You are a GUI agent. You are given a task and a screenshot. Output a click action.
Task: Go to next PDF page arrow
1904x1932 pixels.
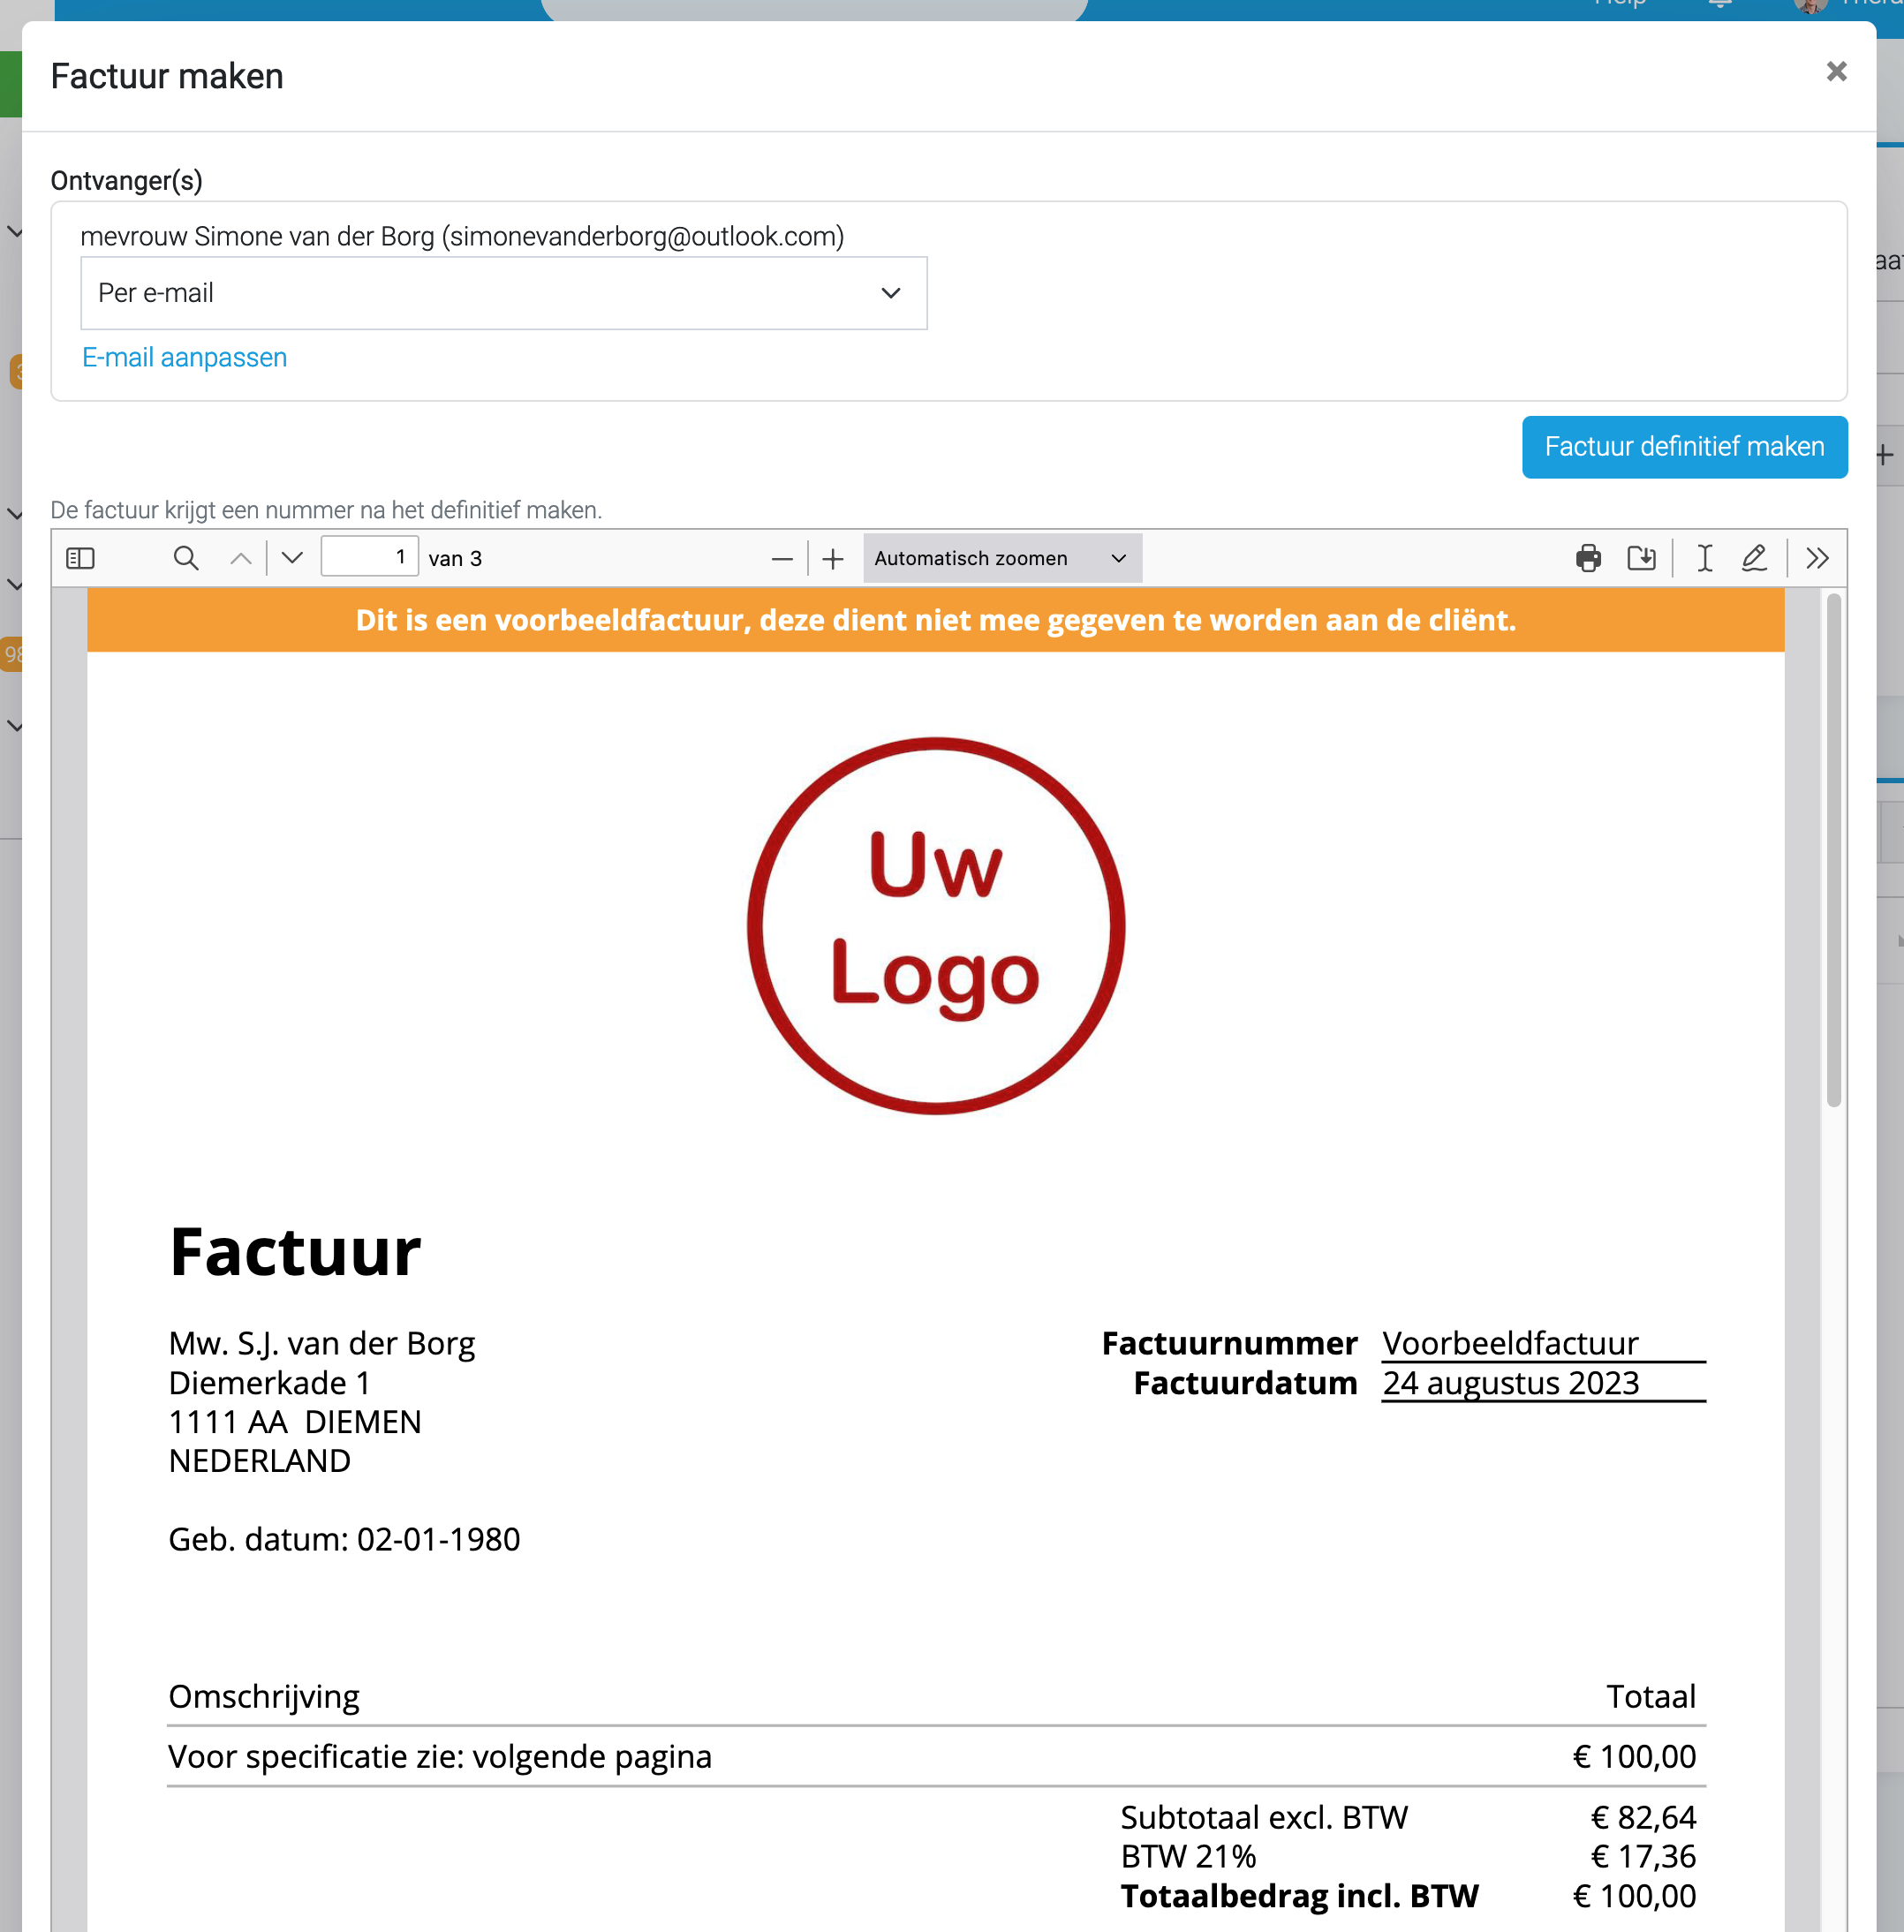(x=292, y=558)
